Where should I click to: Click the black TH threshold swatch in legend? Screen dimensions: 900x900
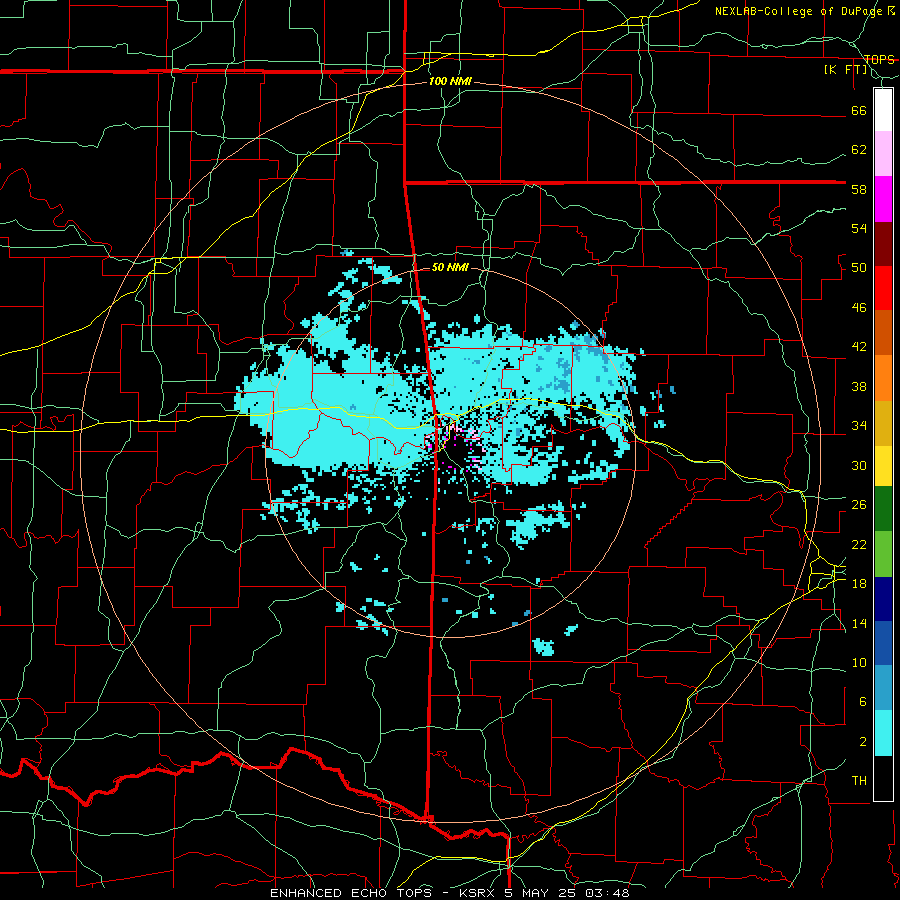[883, 778]
